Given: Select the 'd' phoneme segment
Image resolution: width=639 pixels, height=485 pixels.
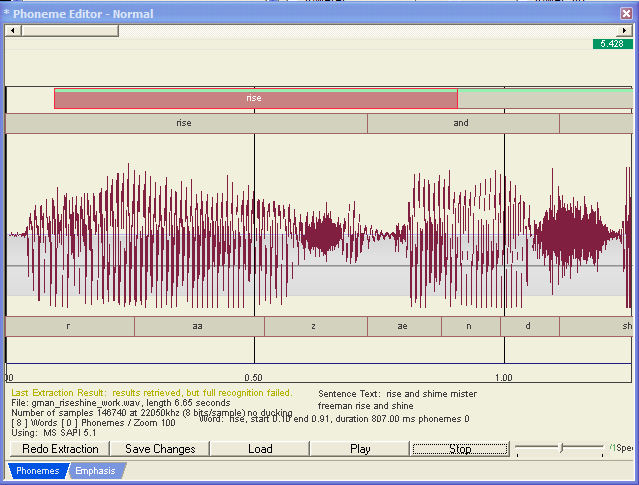Looking at the screenshot, I should [x=530, y=326].
